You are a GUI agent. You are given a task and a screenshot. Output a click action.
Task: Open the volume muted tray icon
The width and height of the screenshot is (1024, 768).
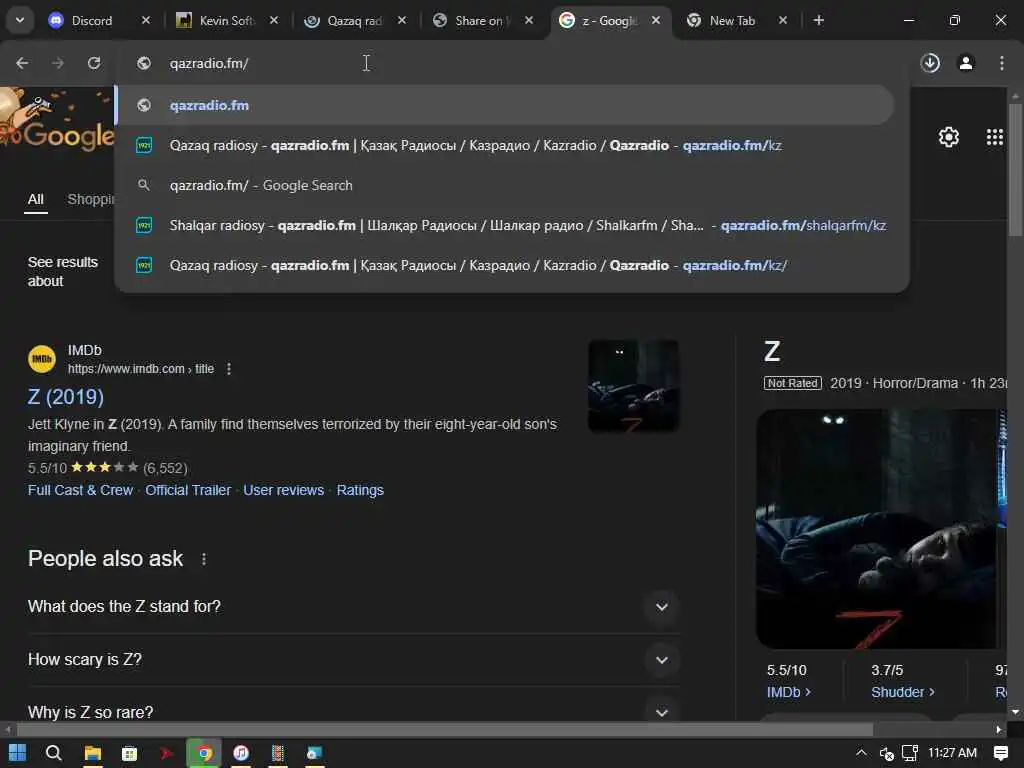[886, 754]
